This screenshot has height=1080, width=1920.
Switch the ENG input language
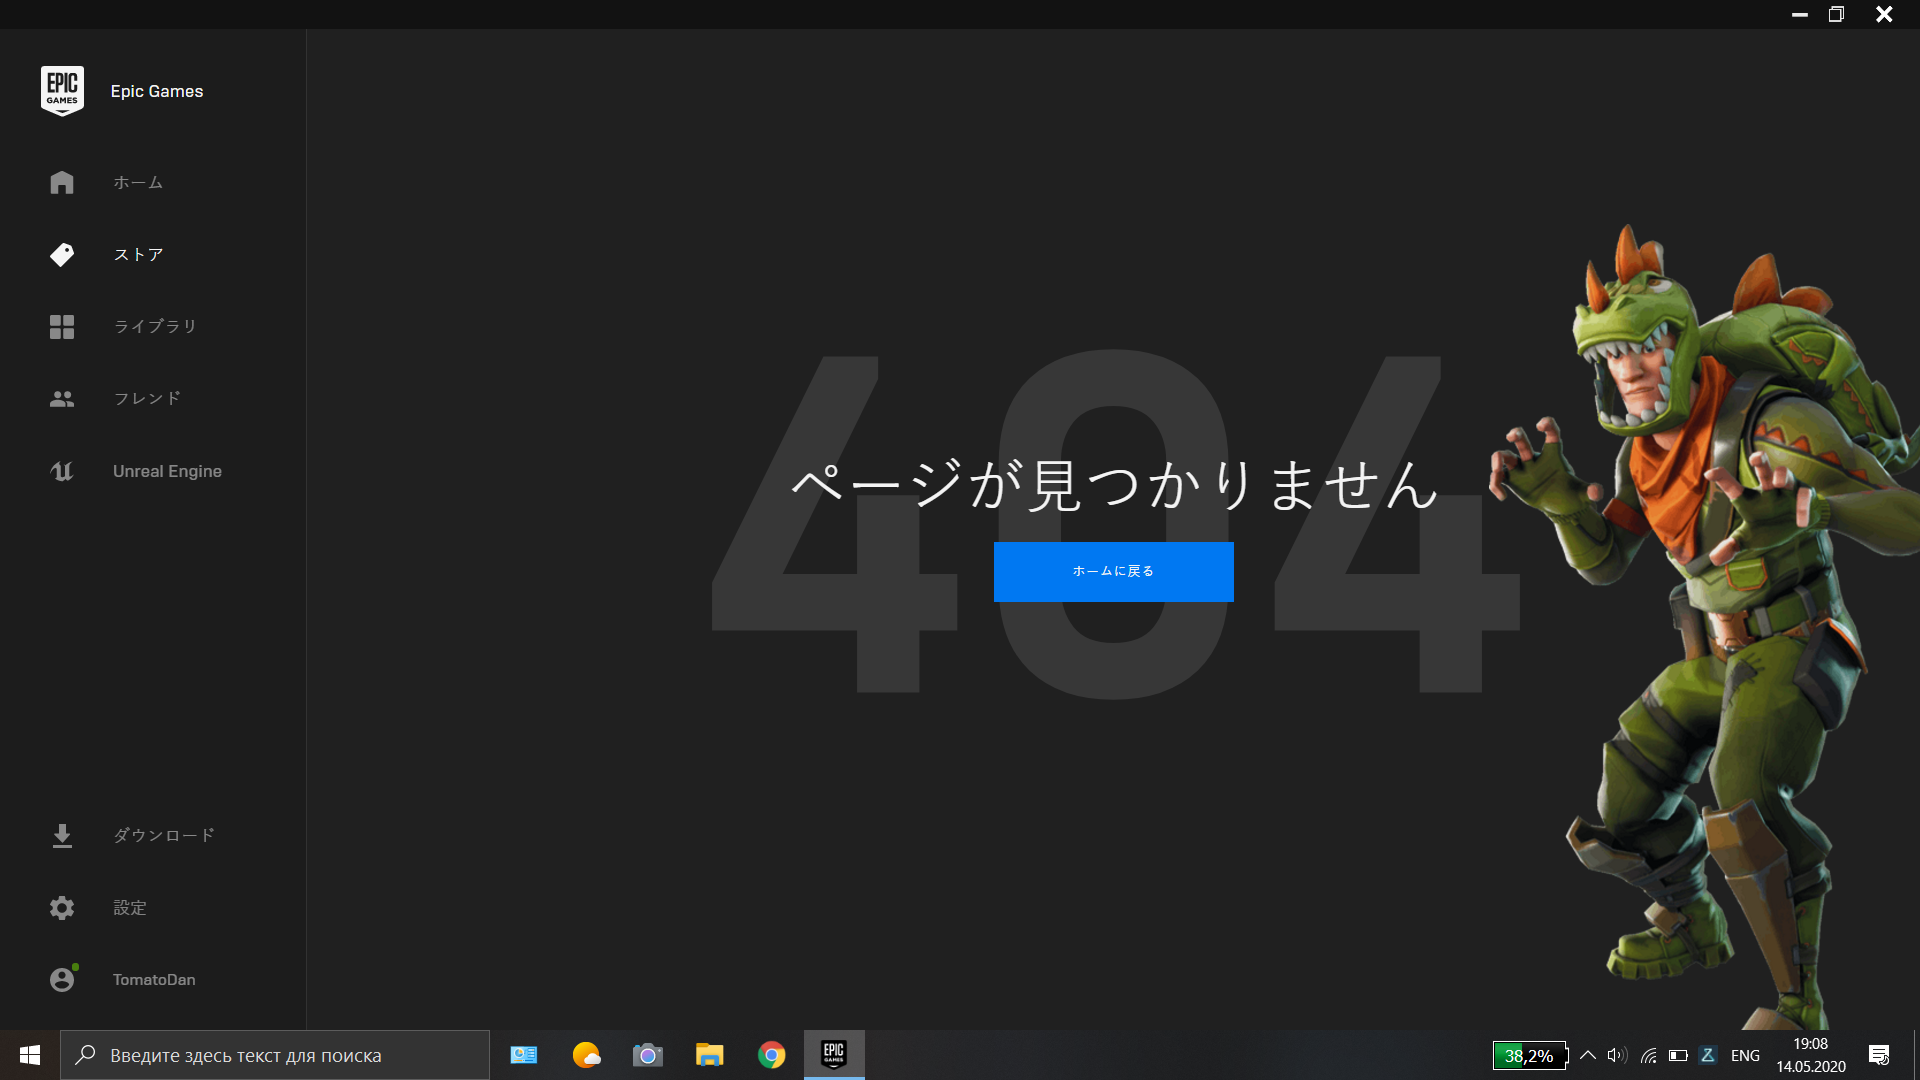(x=1745, y=1055)
